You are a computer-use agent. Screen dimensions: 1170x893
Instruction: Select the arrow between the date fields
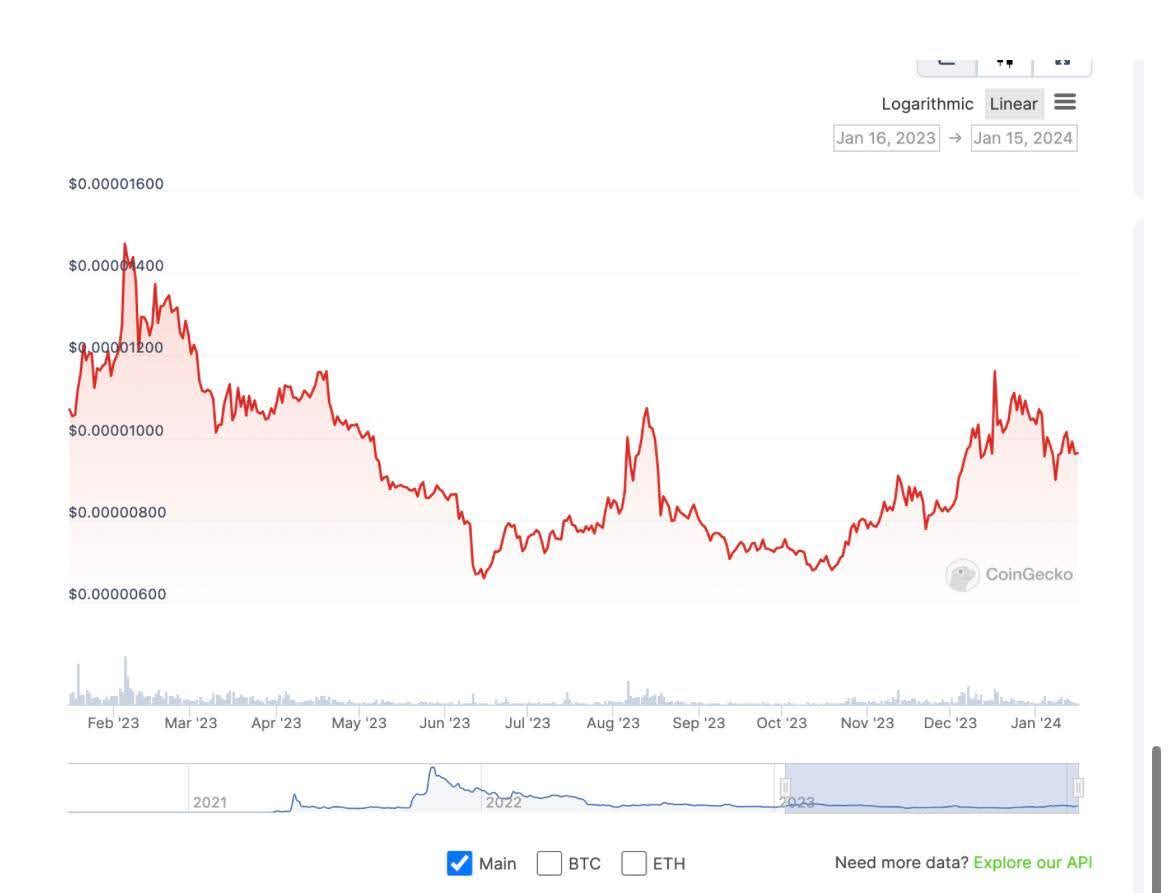(955, 138)
